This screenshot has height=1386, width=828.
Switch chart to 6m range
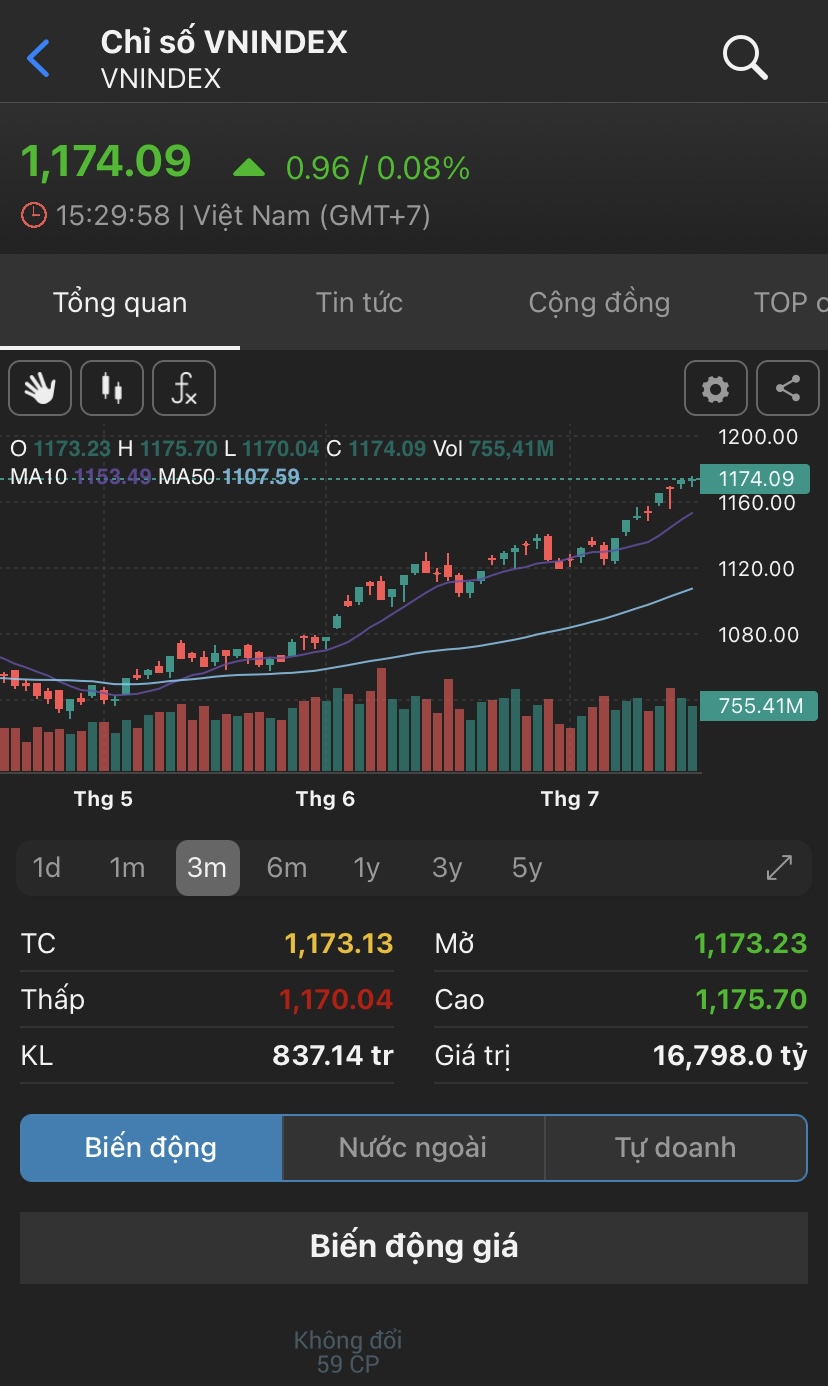[x=287, y=868]
